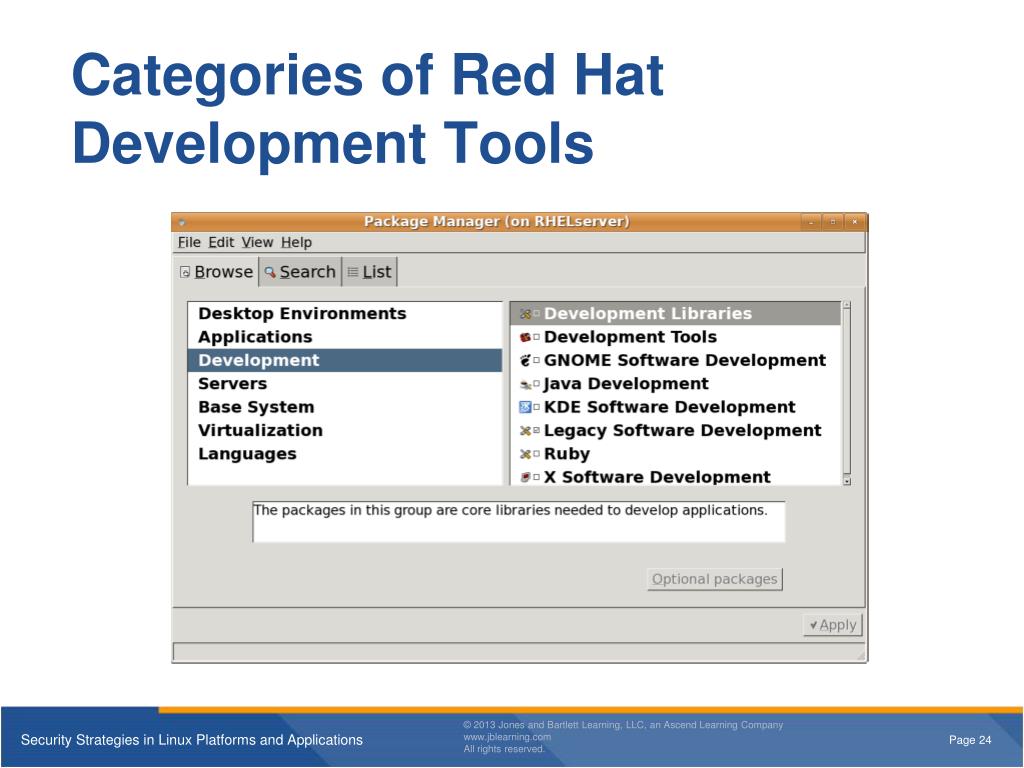Select the Development Tools group label
1024x768 pixels.
(630, 337)
